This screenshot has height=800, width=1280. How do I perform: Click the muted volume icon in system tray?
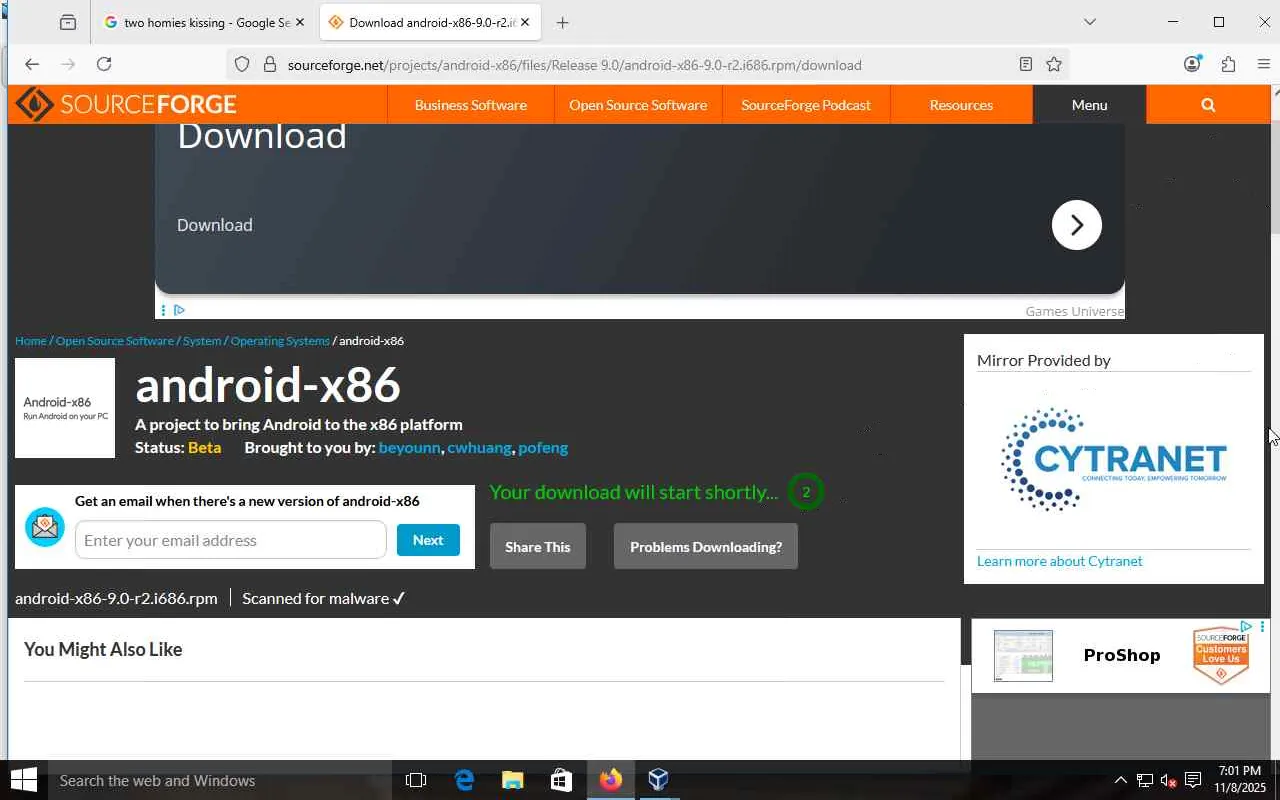pyautogui.click(x=1168, y=780)
